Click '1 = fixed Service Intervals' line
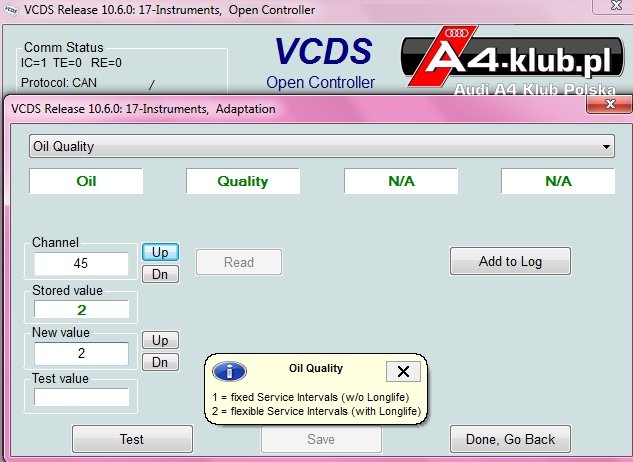The width and height of the screenshot is (633, 462). [x=310, y=397]
